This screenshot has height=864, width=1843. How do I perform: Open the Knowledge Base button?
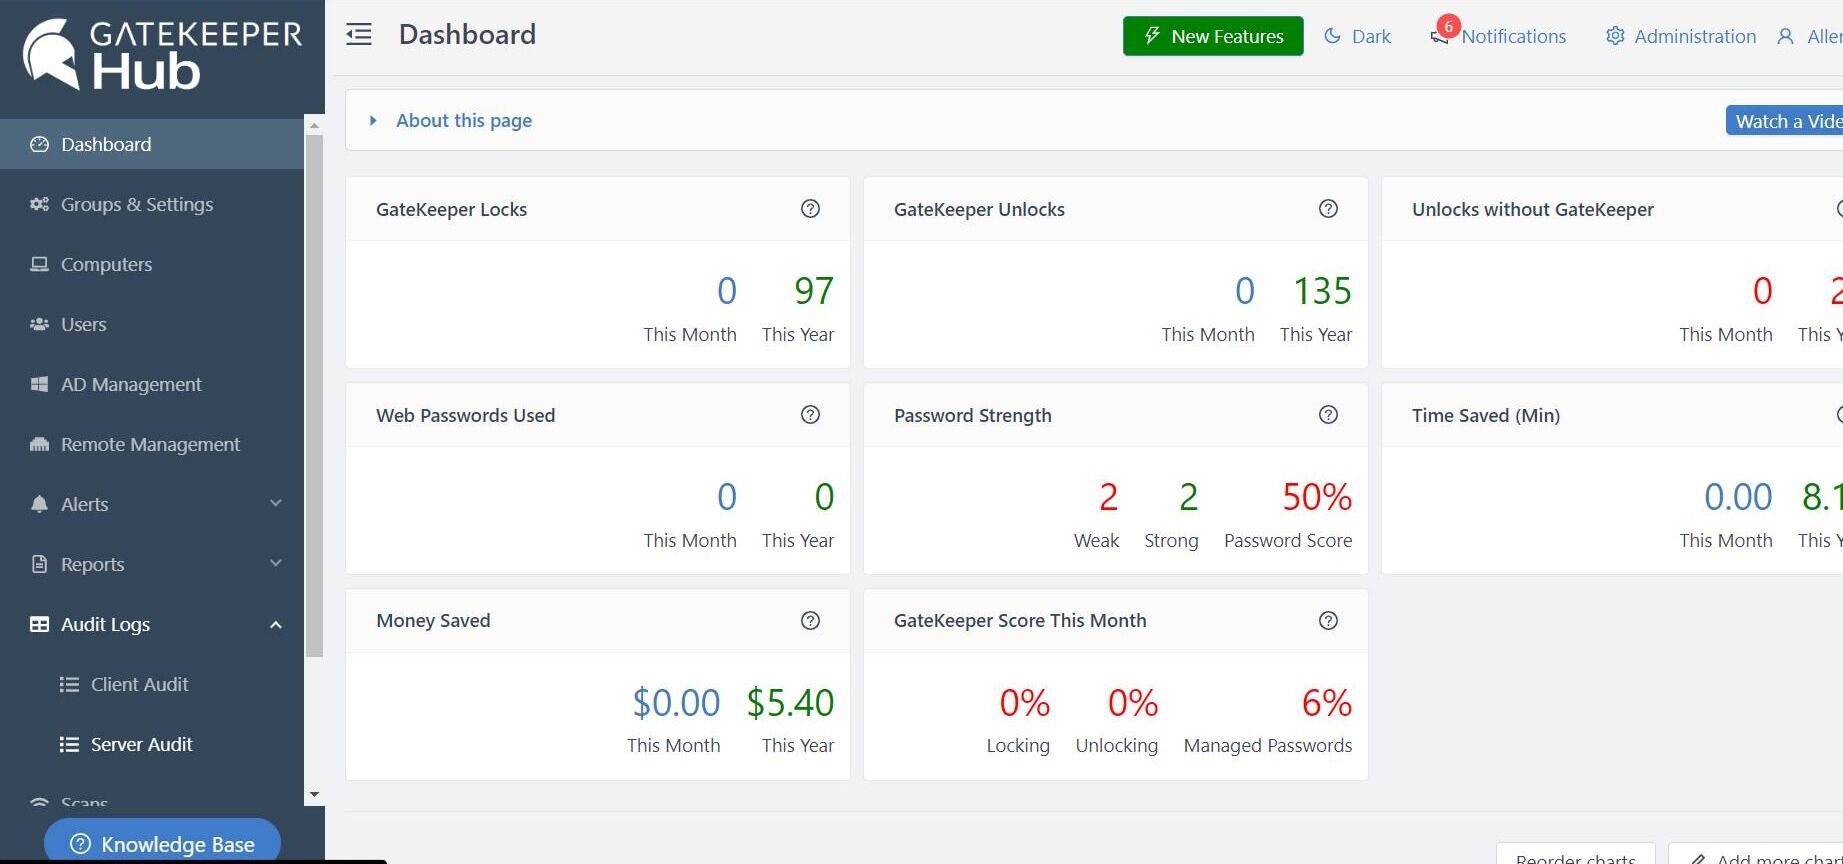click(x=162, y=844)
